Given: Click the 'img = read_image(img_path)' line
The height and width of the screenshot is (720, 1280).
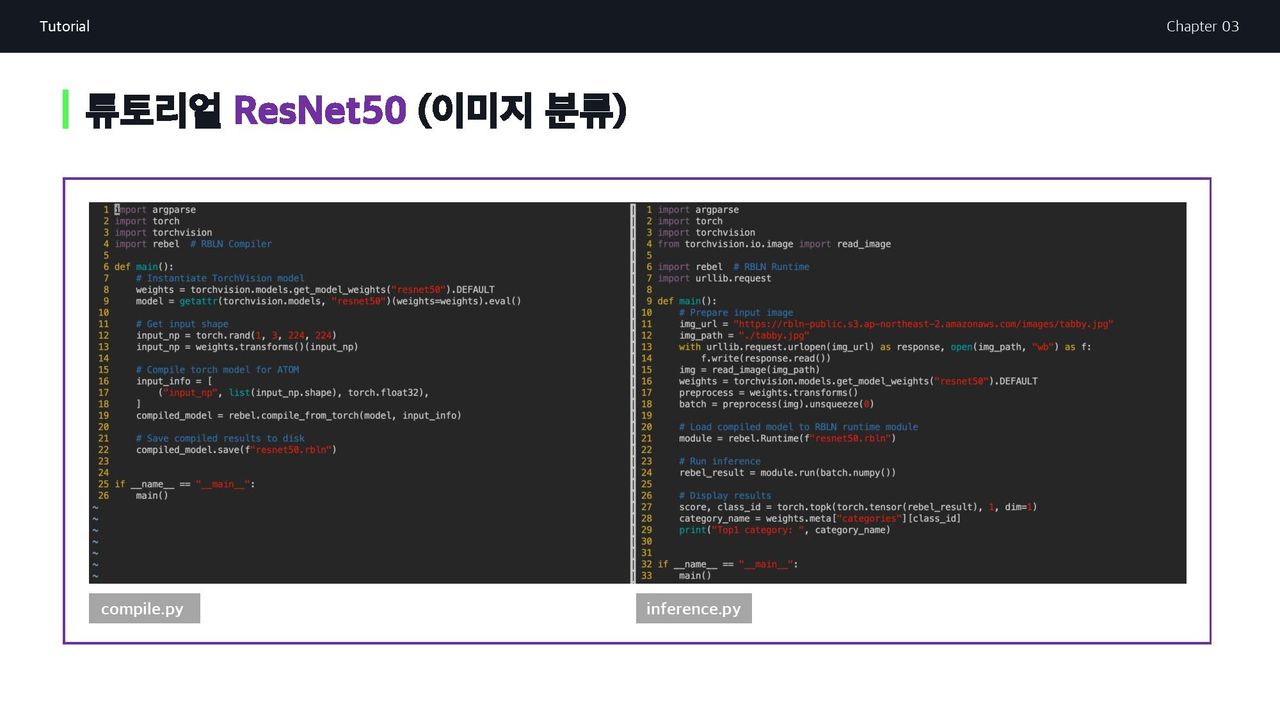Looking at the screenshot, I should click(x=749, y=370).
